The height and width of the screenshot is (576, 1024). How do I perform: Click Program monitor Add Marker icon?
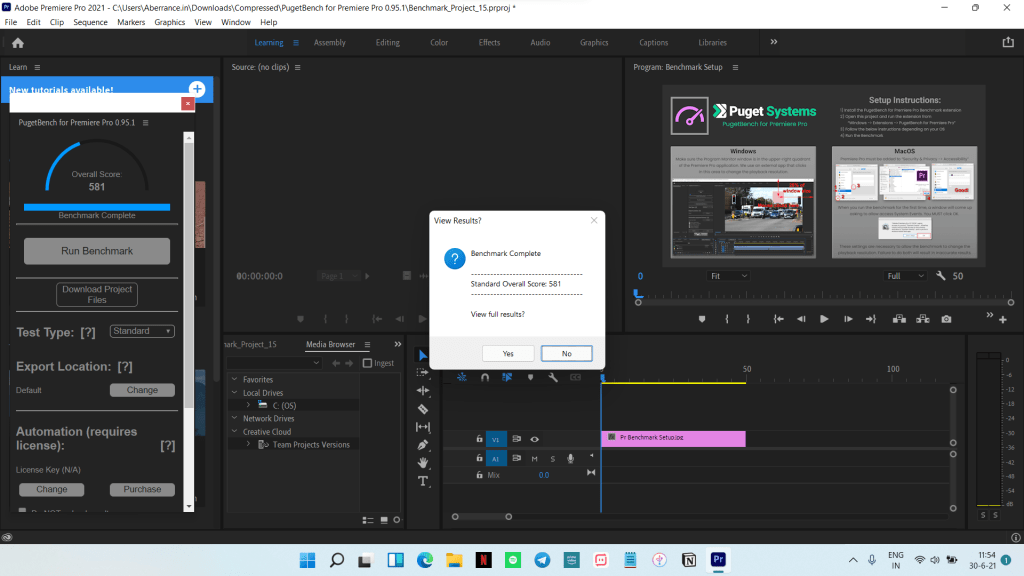702,319
